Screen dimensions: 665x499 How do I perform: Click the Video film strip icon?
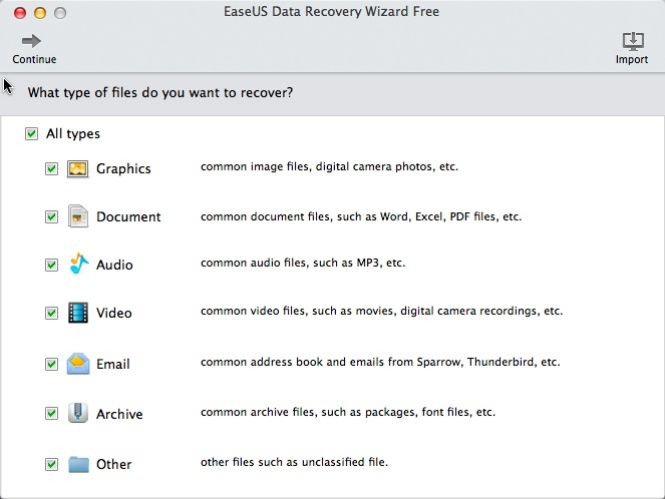tap(78, 312)
